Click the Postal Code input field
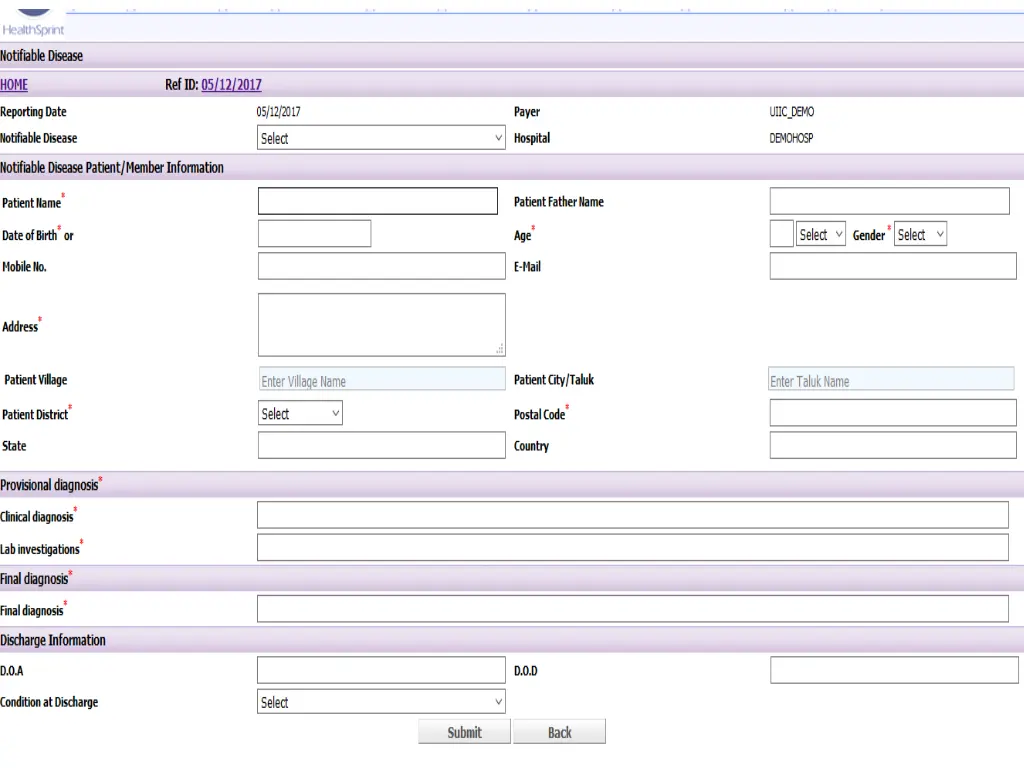 point(893,413)
